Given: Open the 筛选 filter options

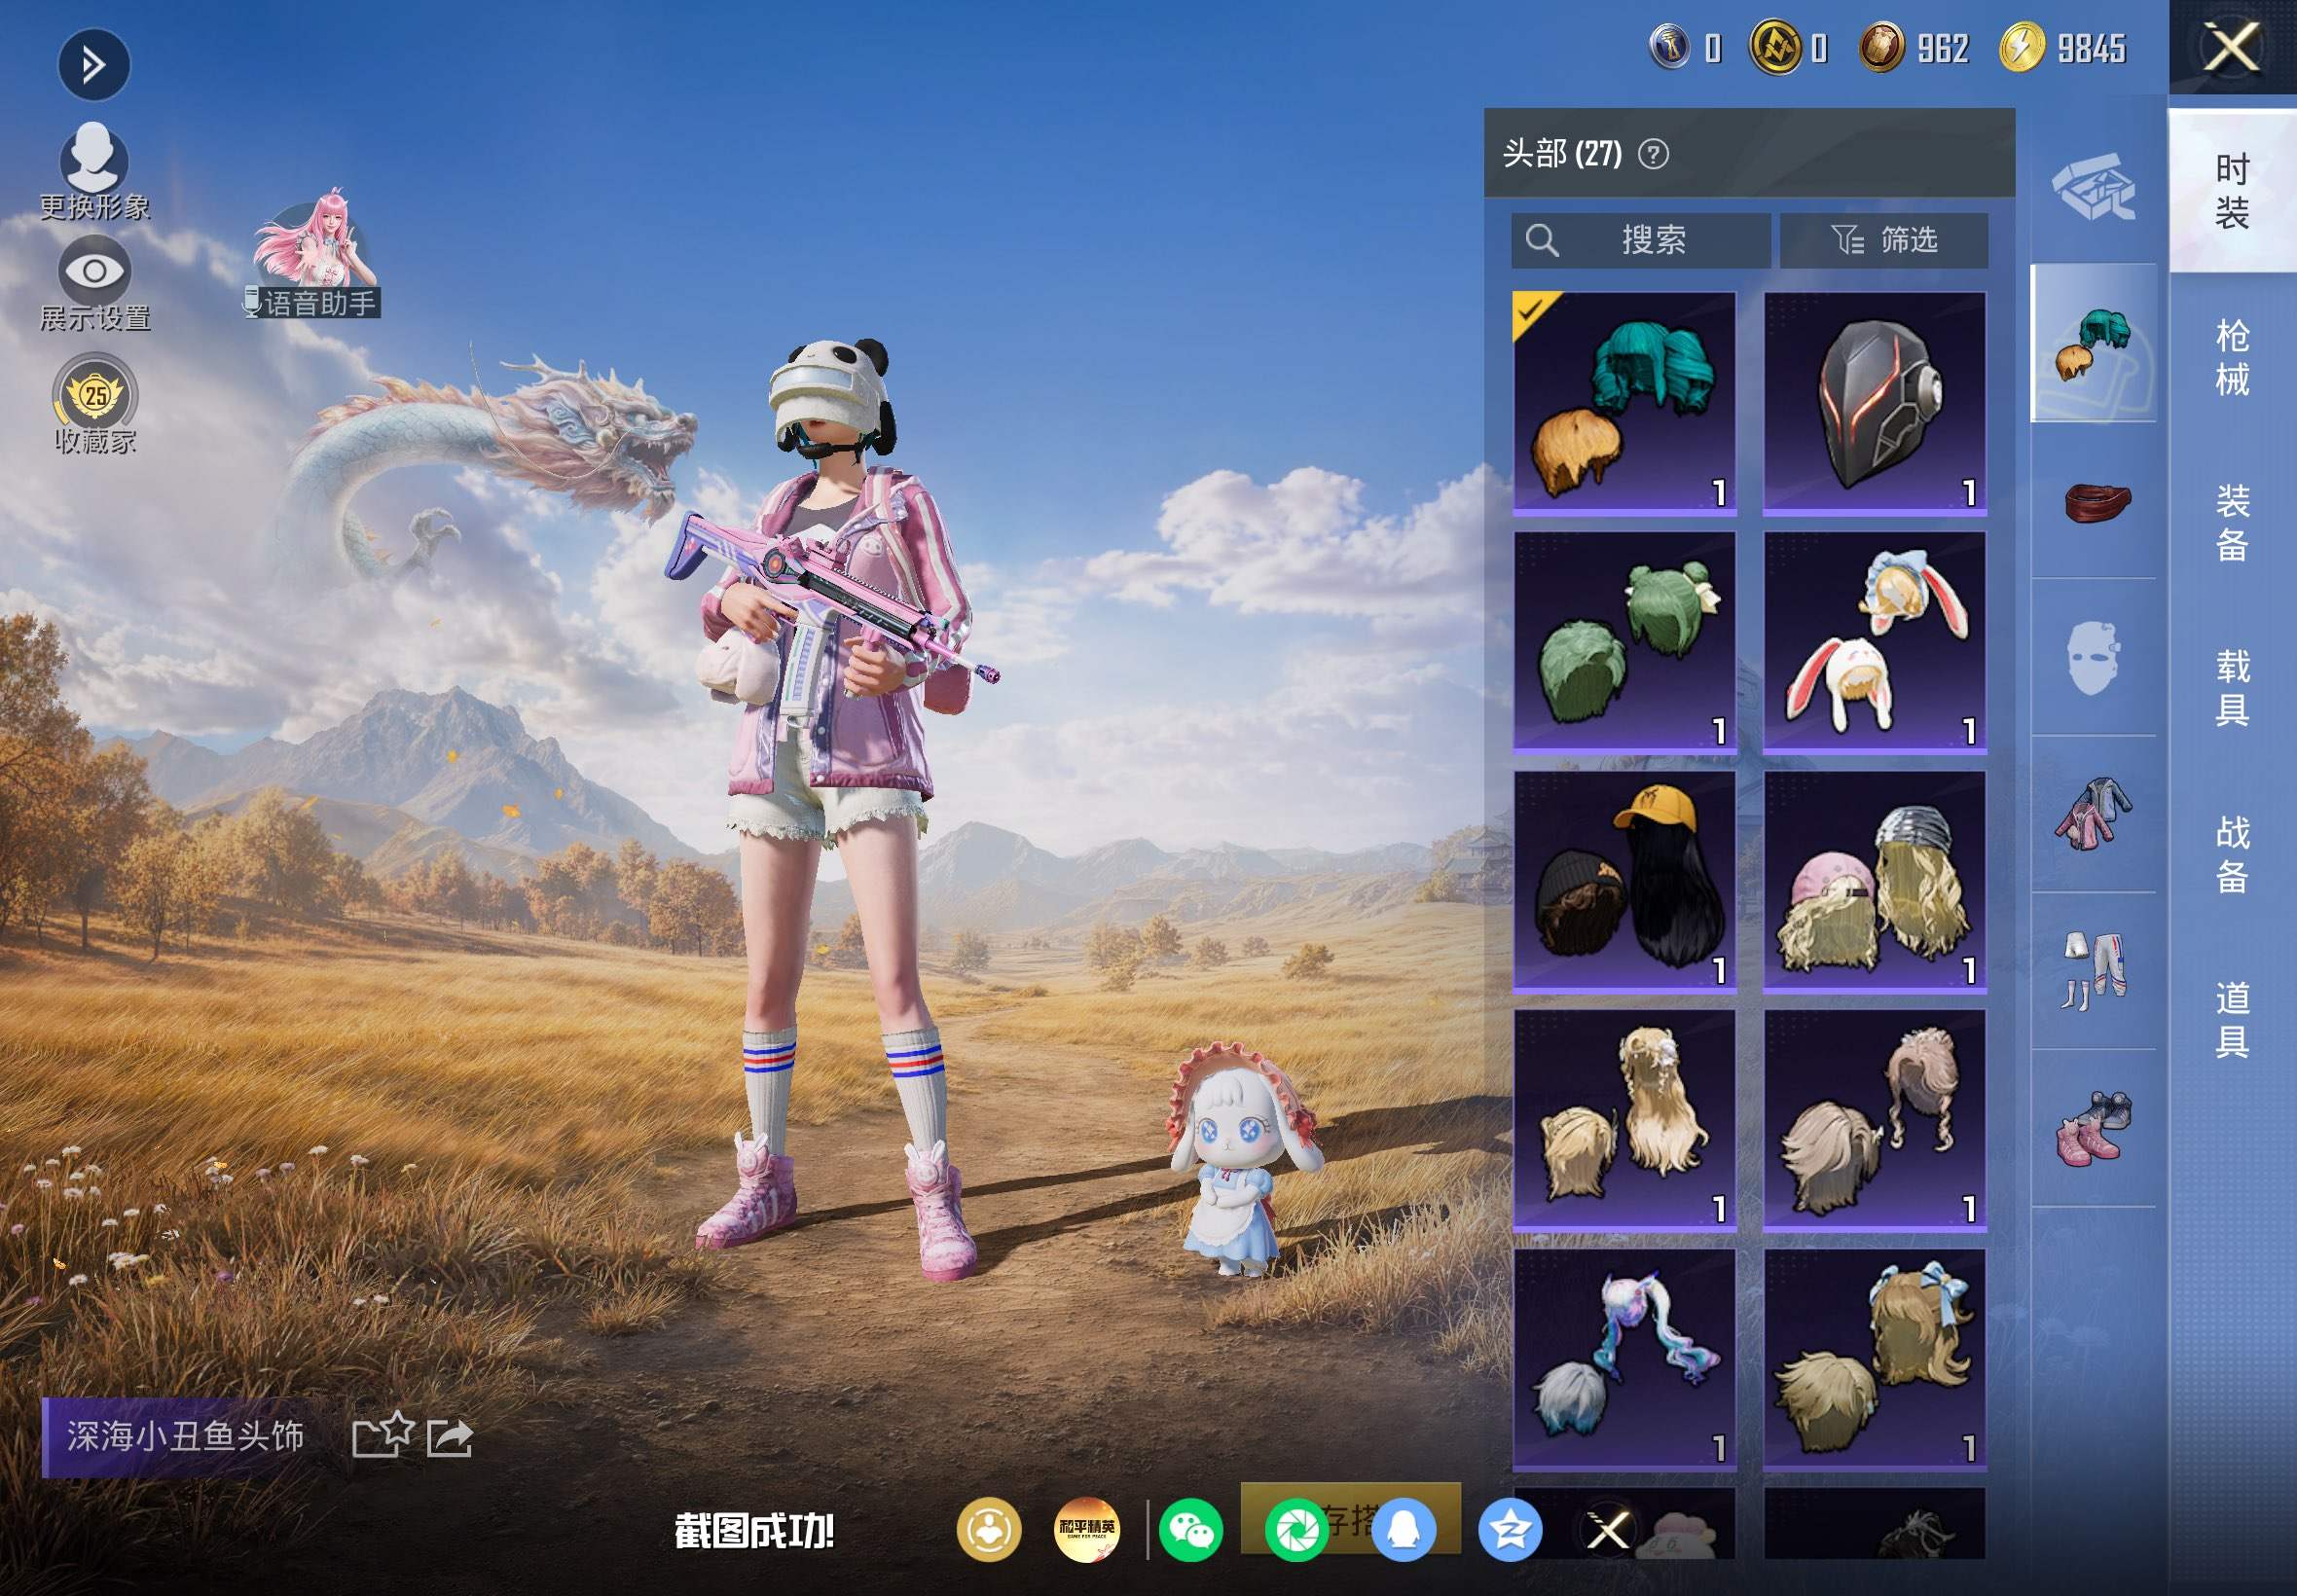Looking at the screenshot, I should click(1884, 240).
